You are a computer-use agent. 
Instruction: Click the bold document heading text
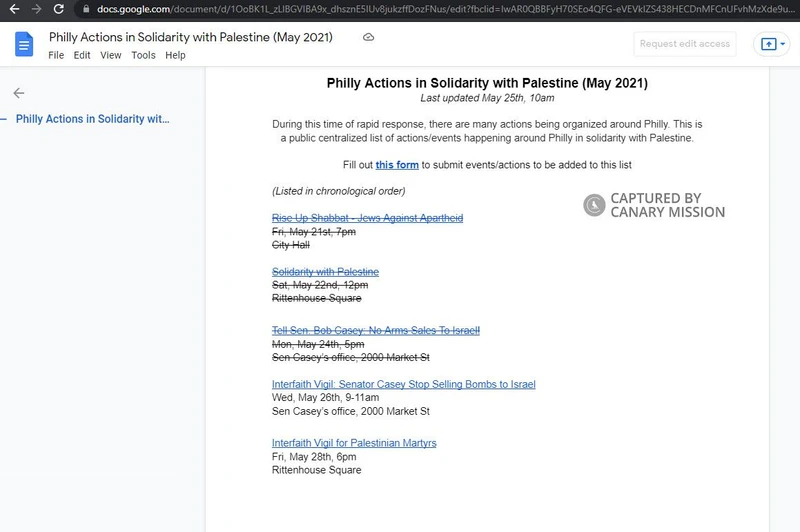point(487,83)
